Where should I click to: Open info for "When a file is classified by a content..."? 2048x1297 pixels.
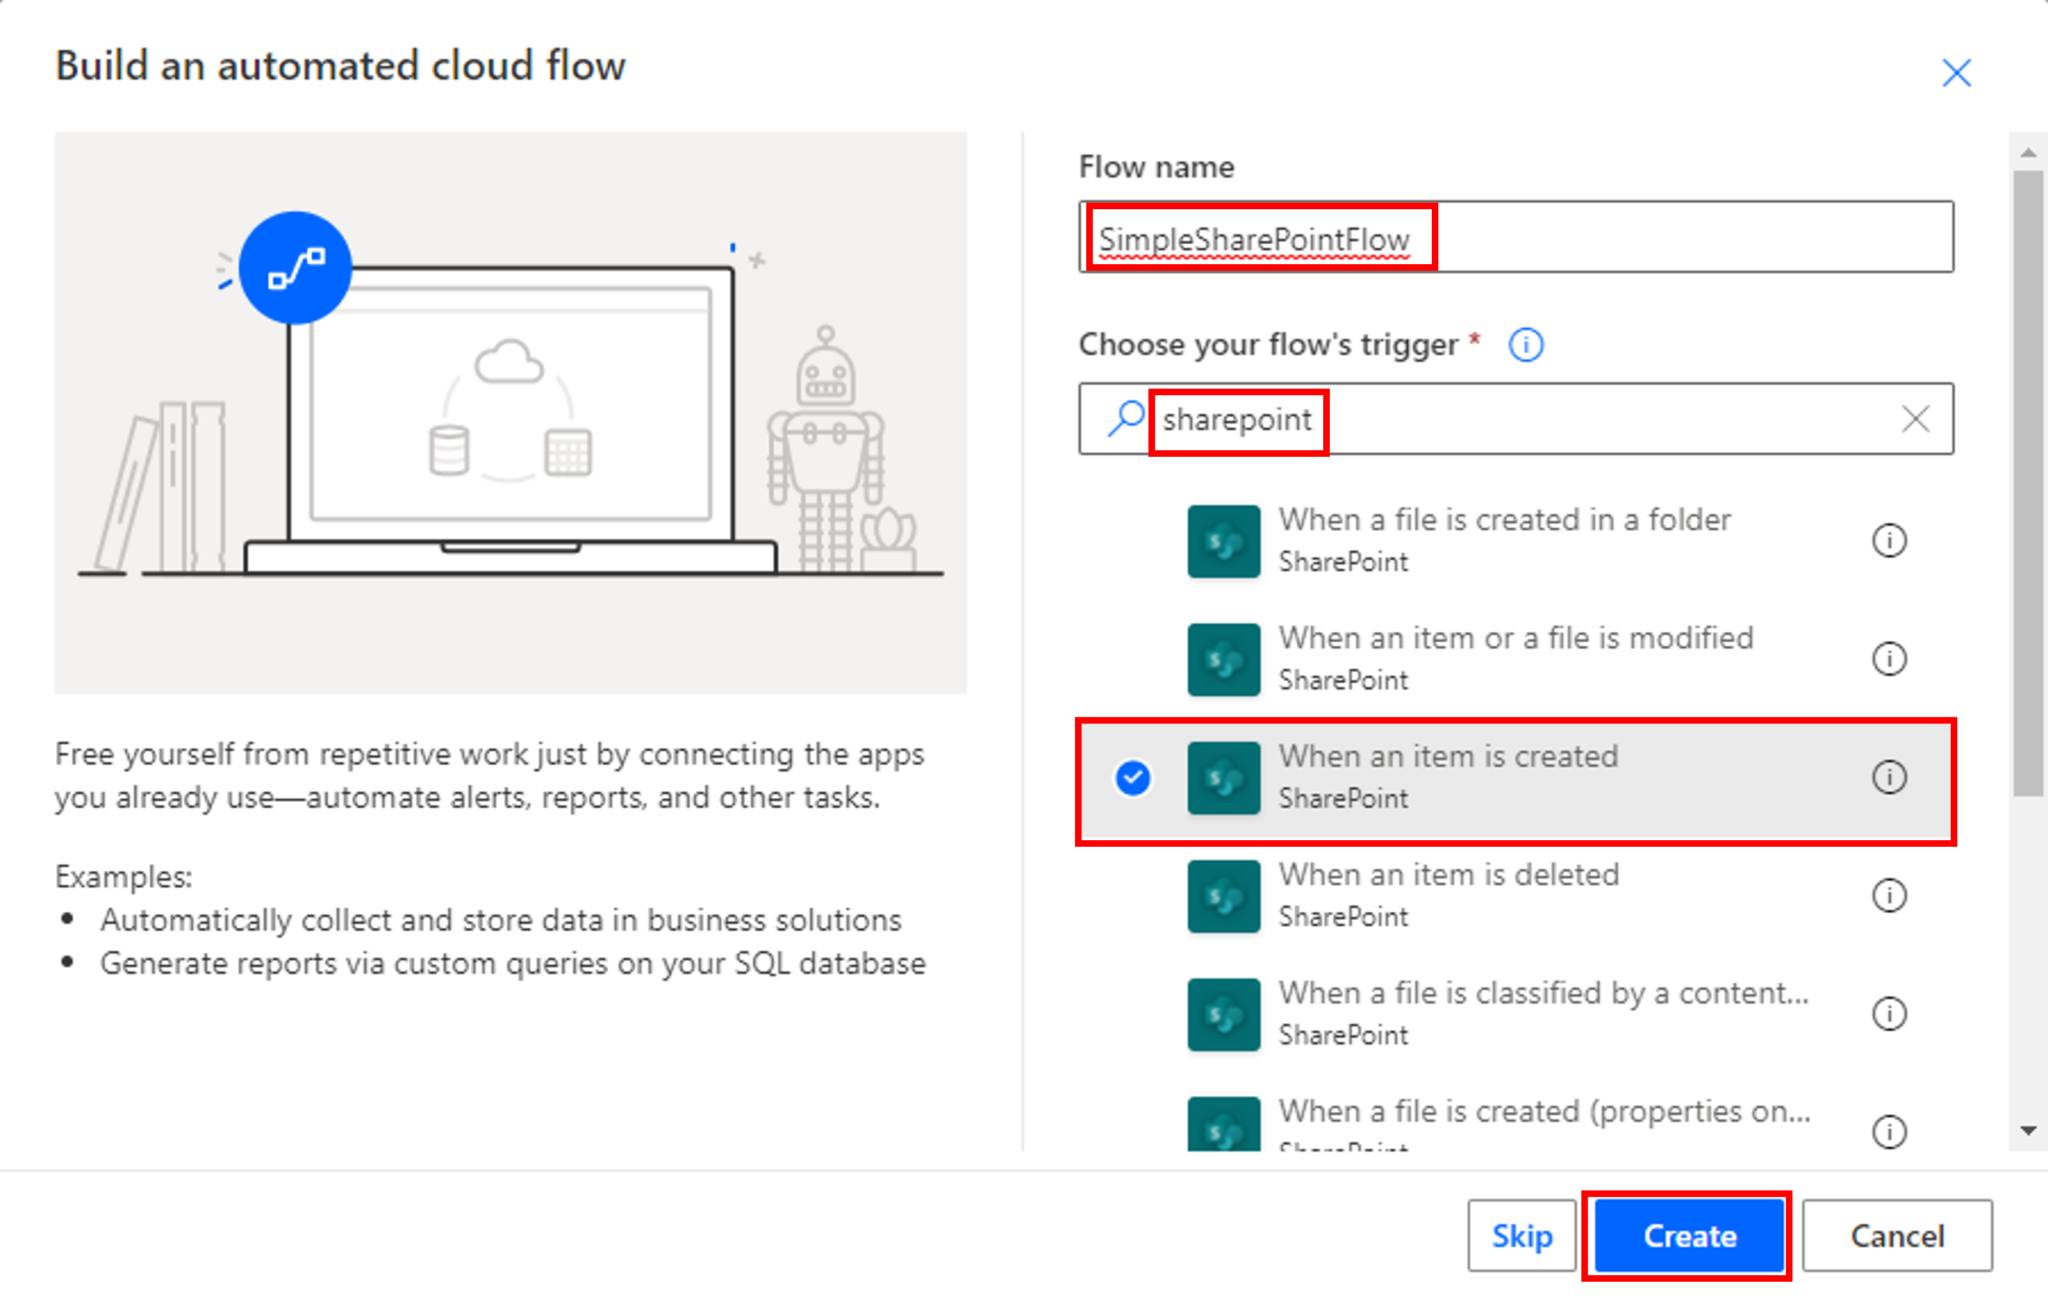click(x=1889, y=1014)
